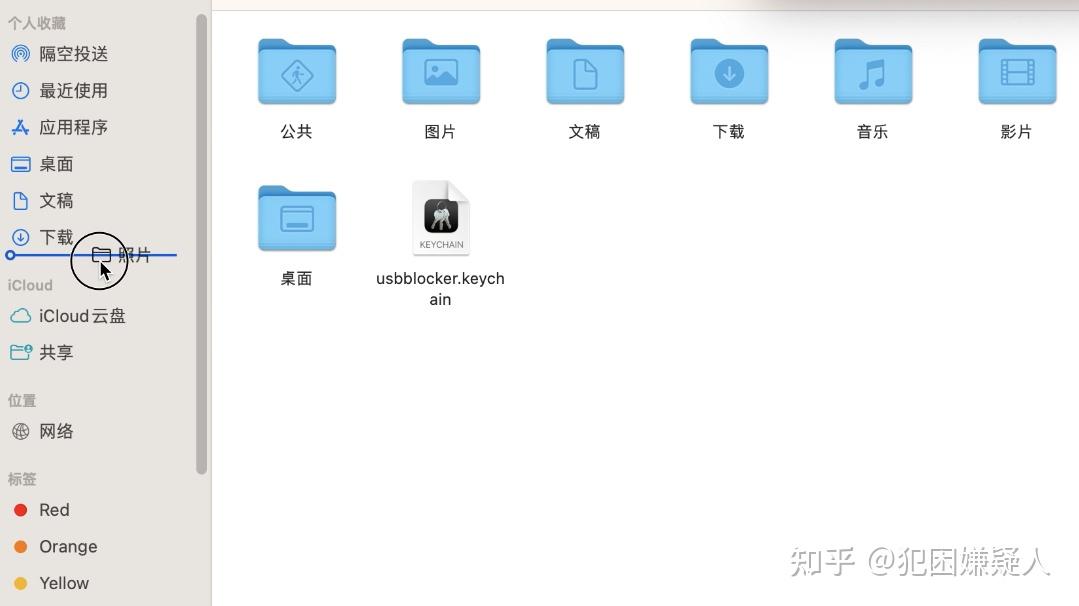This screenshot has height=606, width=1079.
Task: Open the 桌面 folder icon in main pane
Action: (297, 218)
